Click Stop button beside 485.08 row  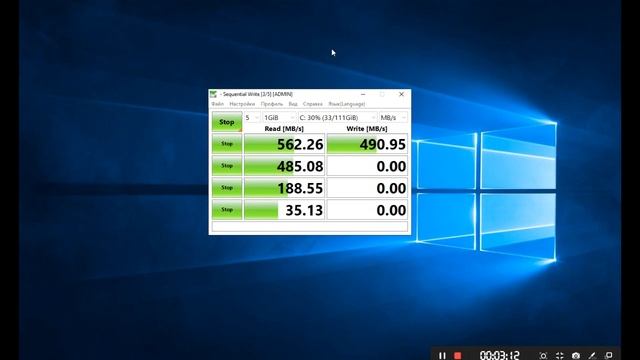(227, 166)
